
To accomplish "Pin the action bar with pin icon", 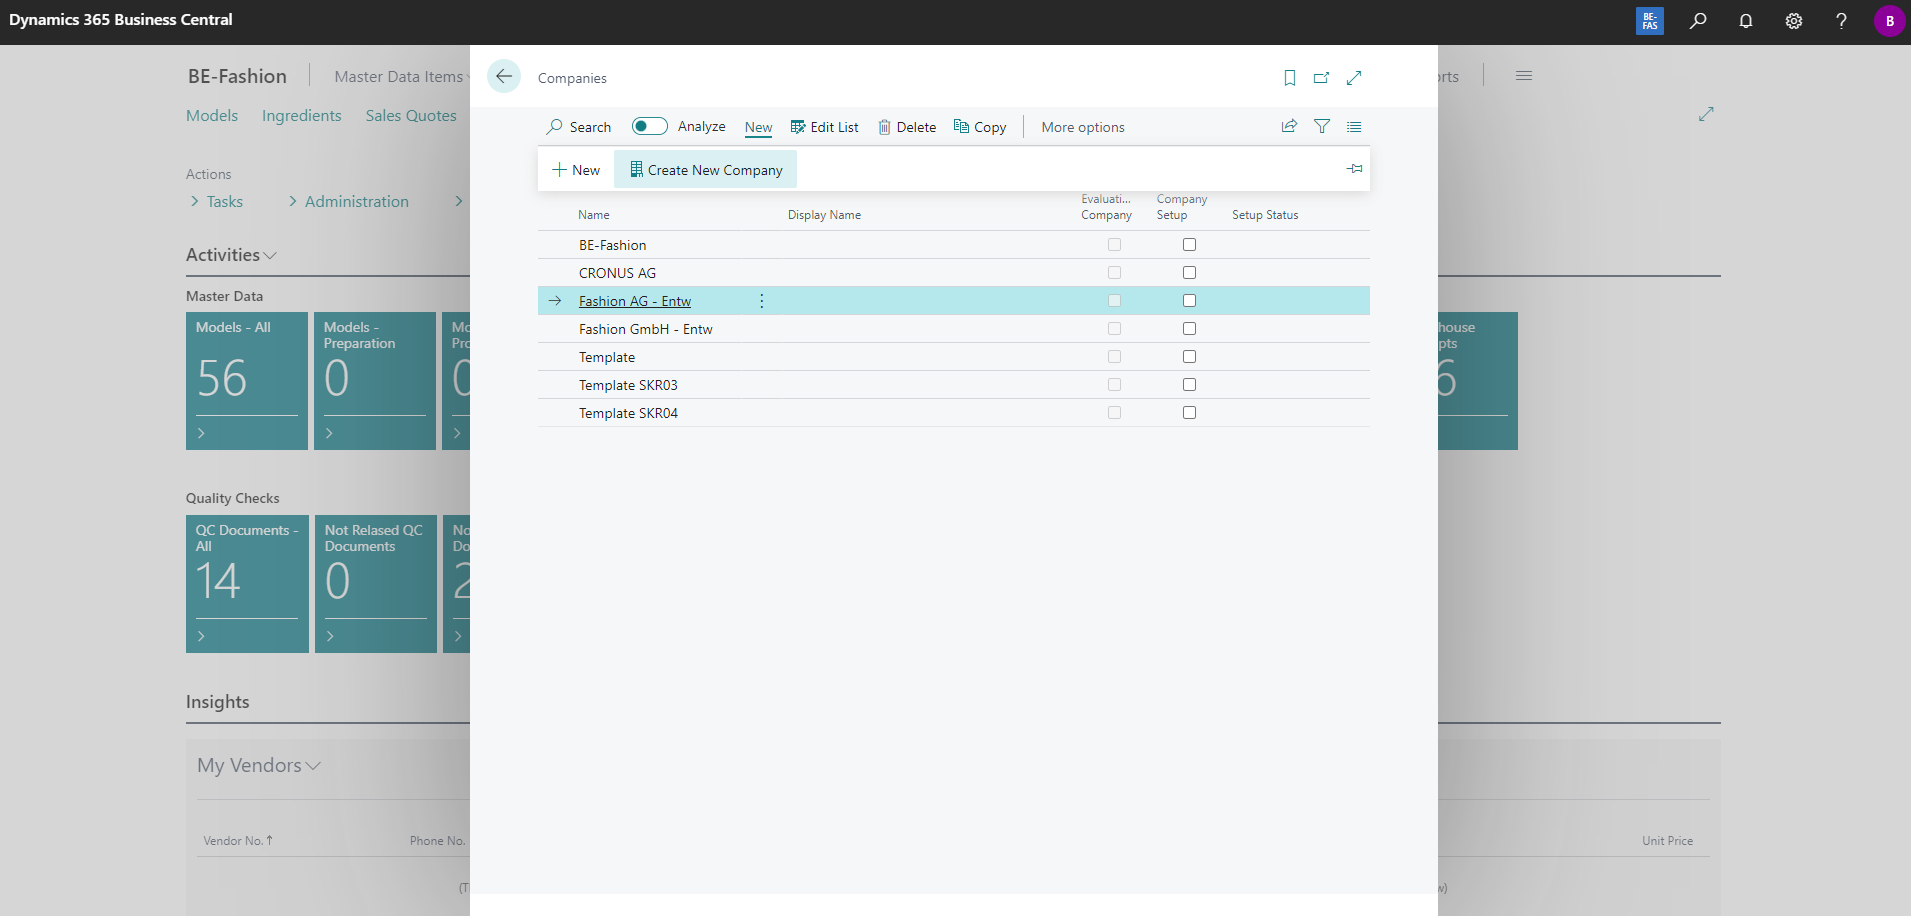I will coord(1354,169).
